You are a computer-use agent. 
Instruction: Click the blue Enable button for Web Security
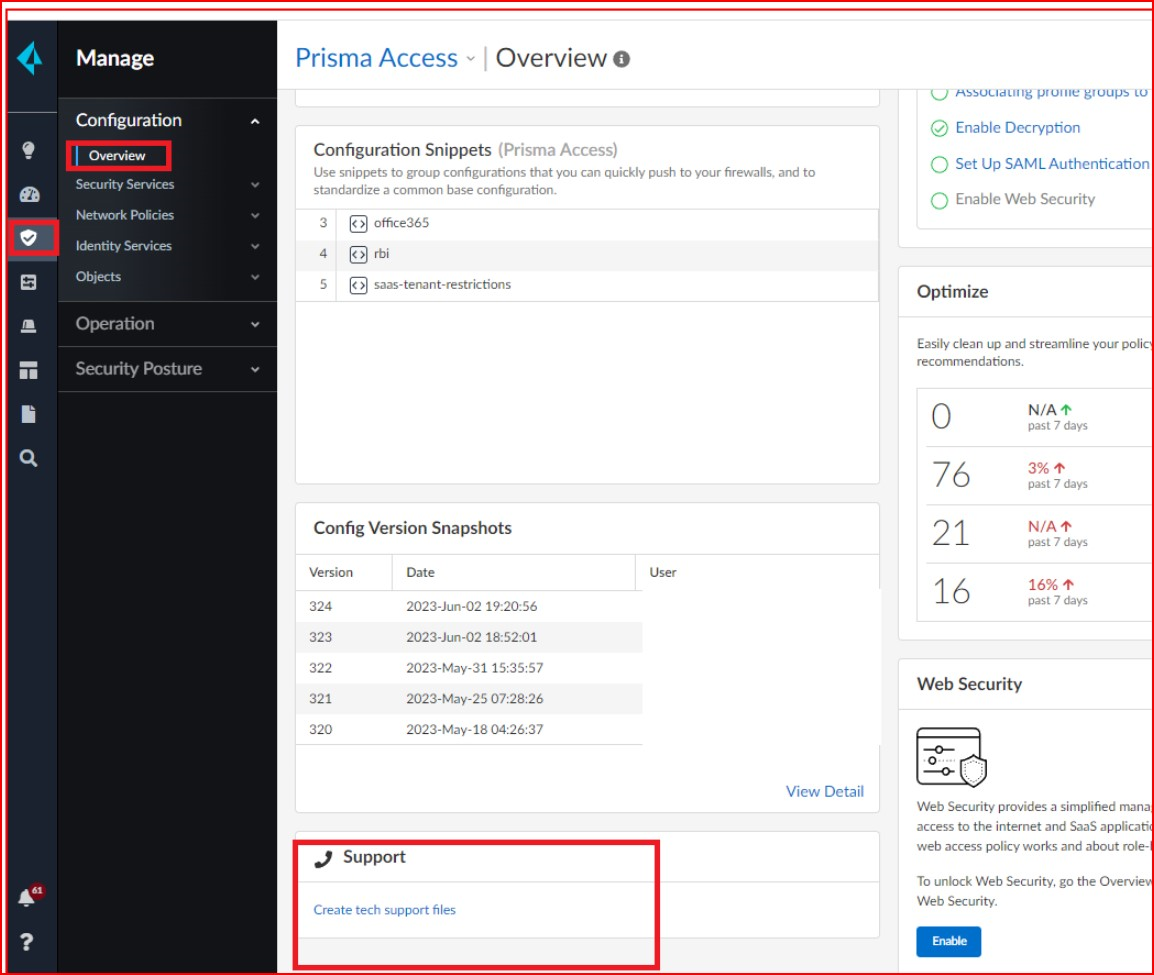click(948, 941)
